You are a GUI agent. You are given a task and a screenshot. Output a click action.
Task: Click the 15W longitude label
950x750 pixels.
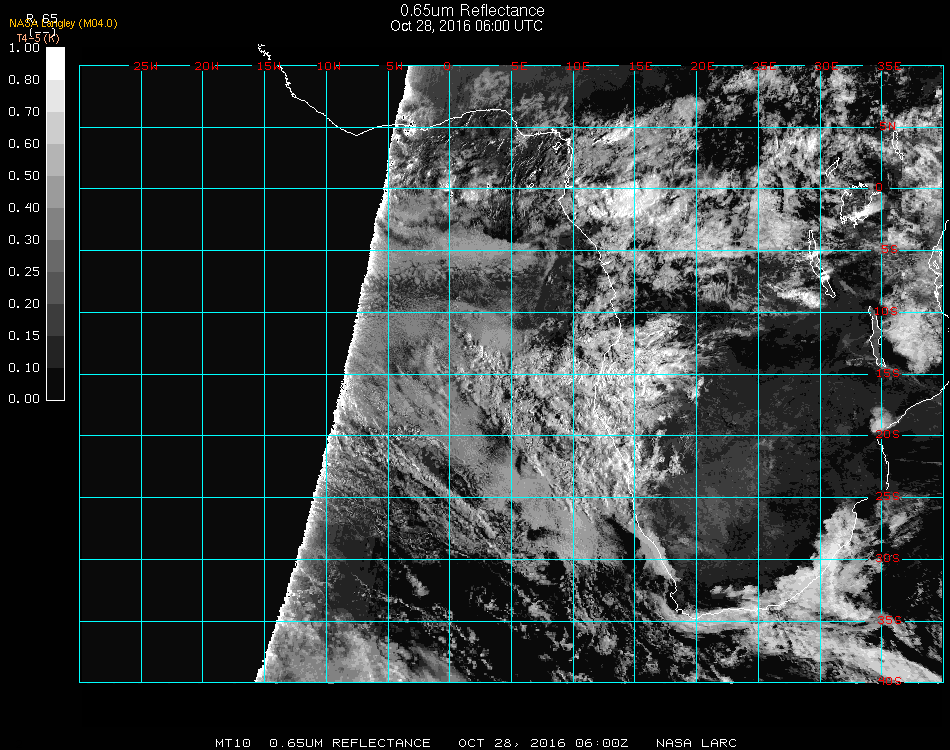[268, 66]
